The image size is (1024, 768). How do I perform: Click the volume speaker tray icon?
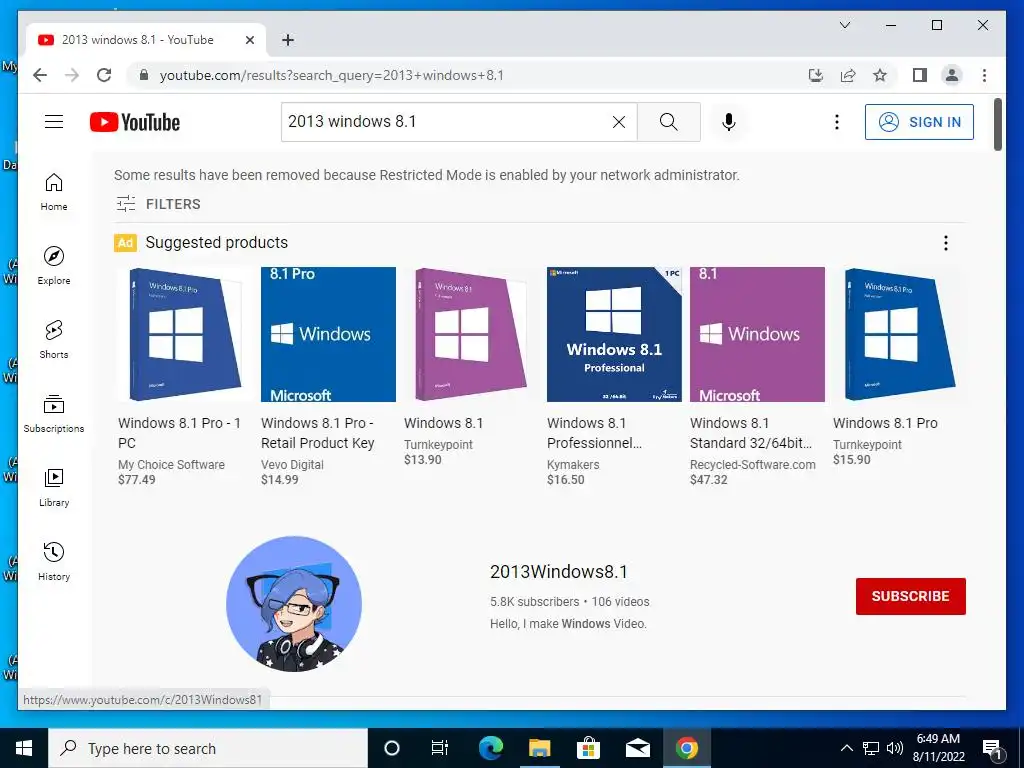[895, 748]
